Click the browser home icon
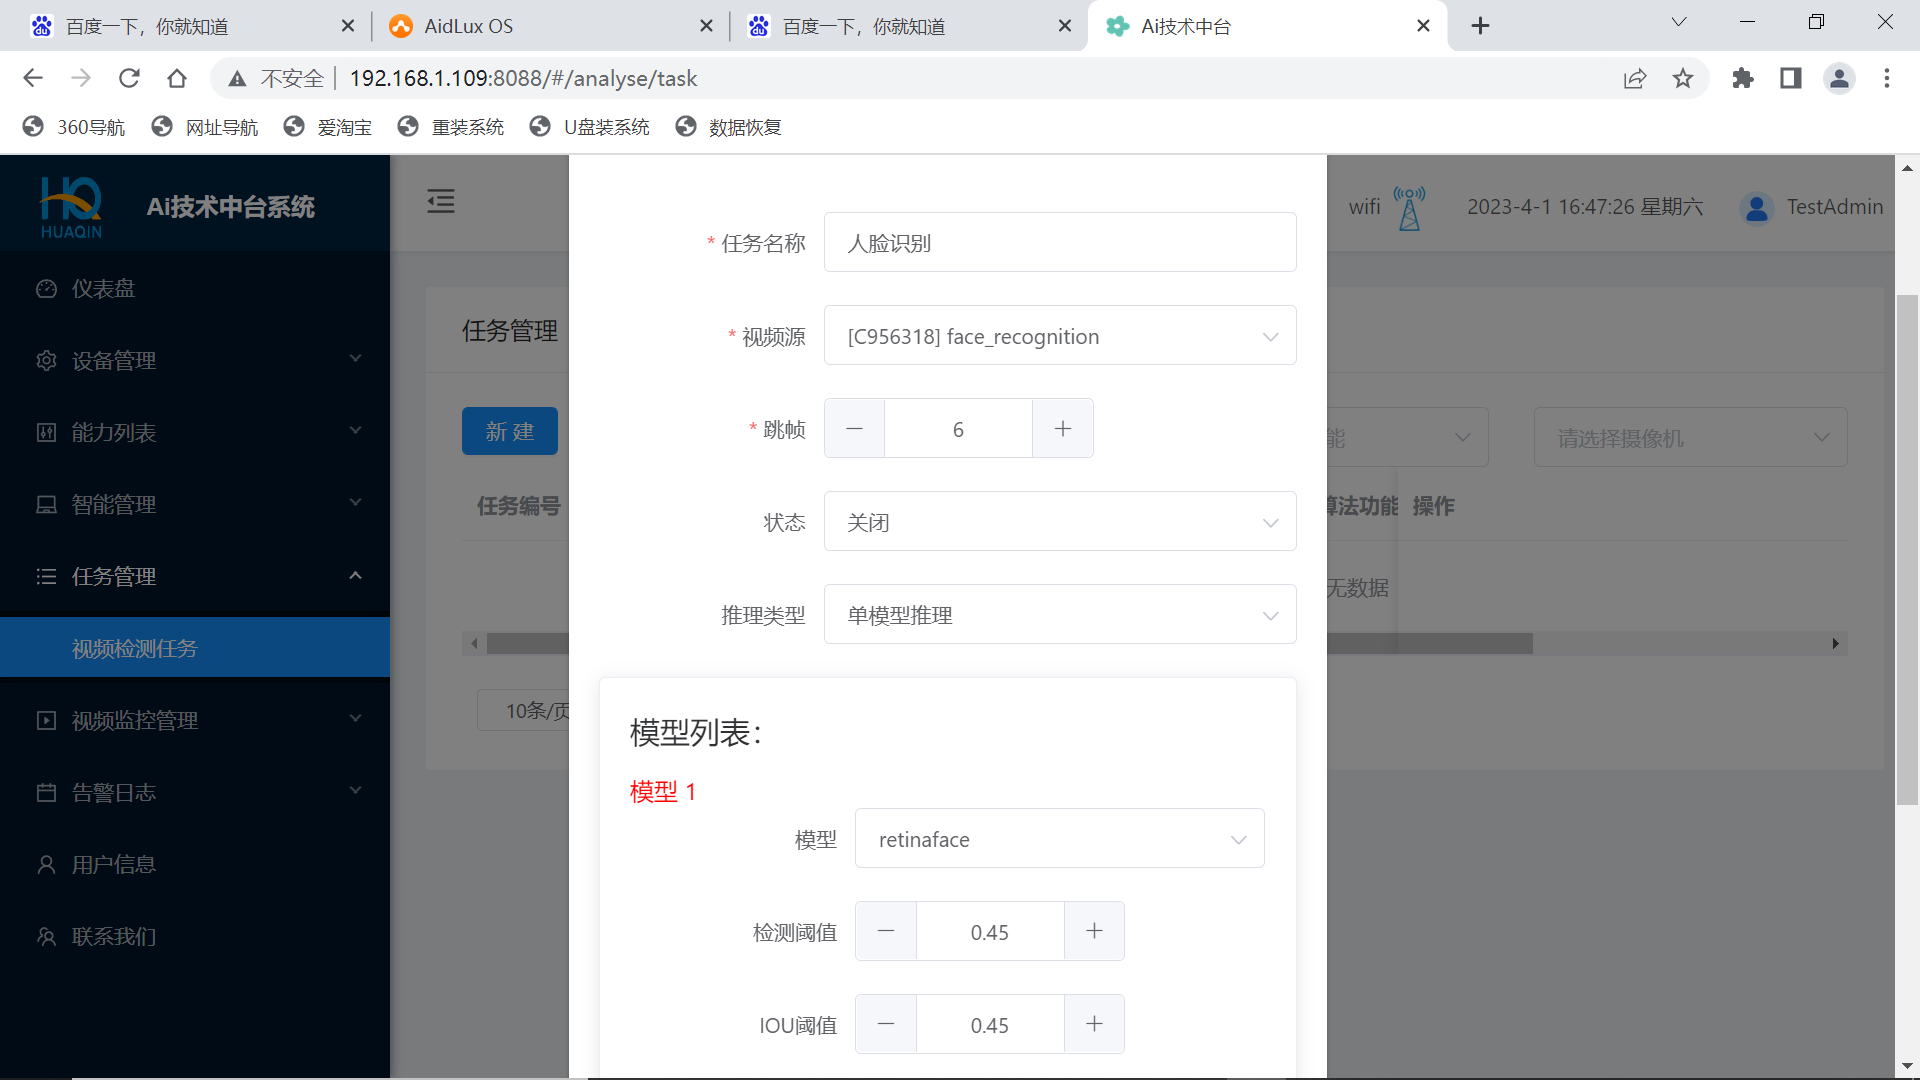 (x=177, y=78)
